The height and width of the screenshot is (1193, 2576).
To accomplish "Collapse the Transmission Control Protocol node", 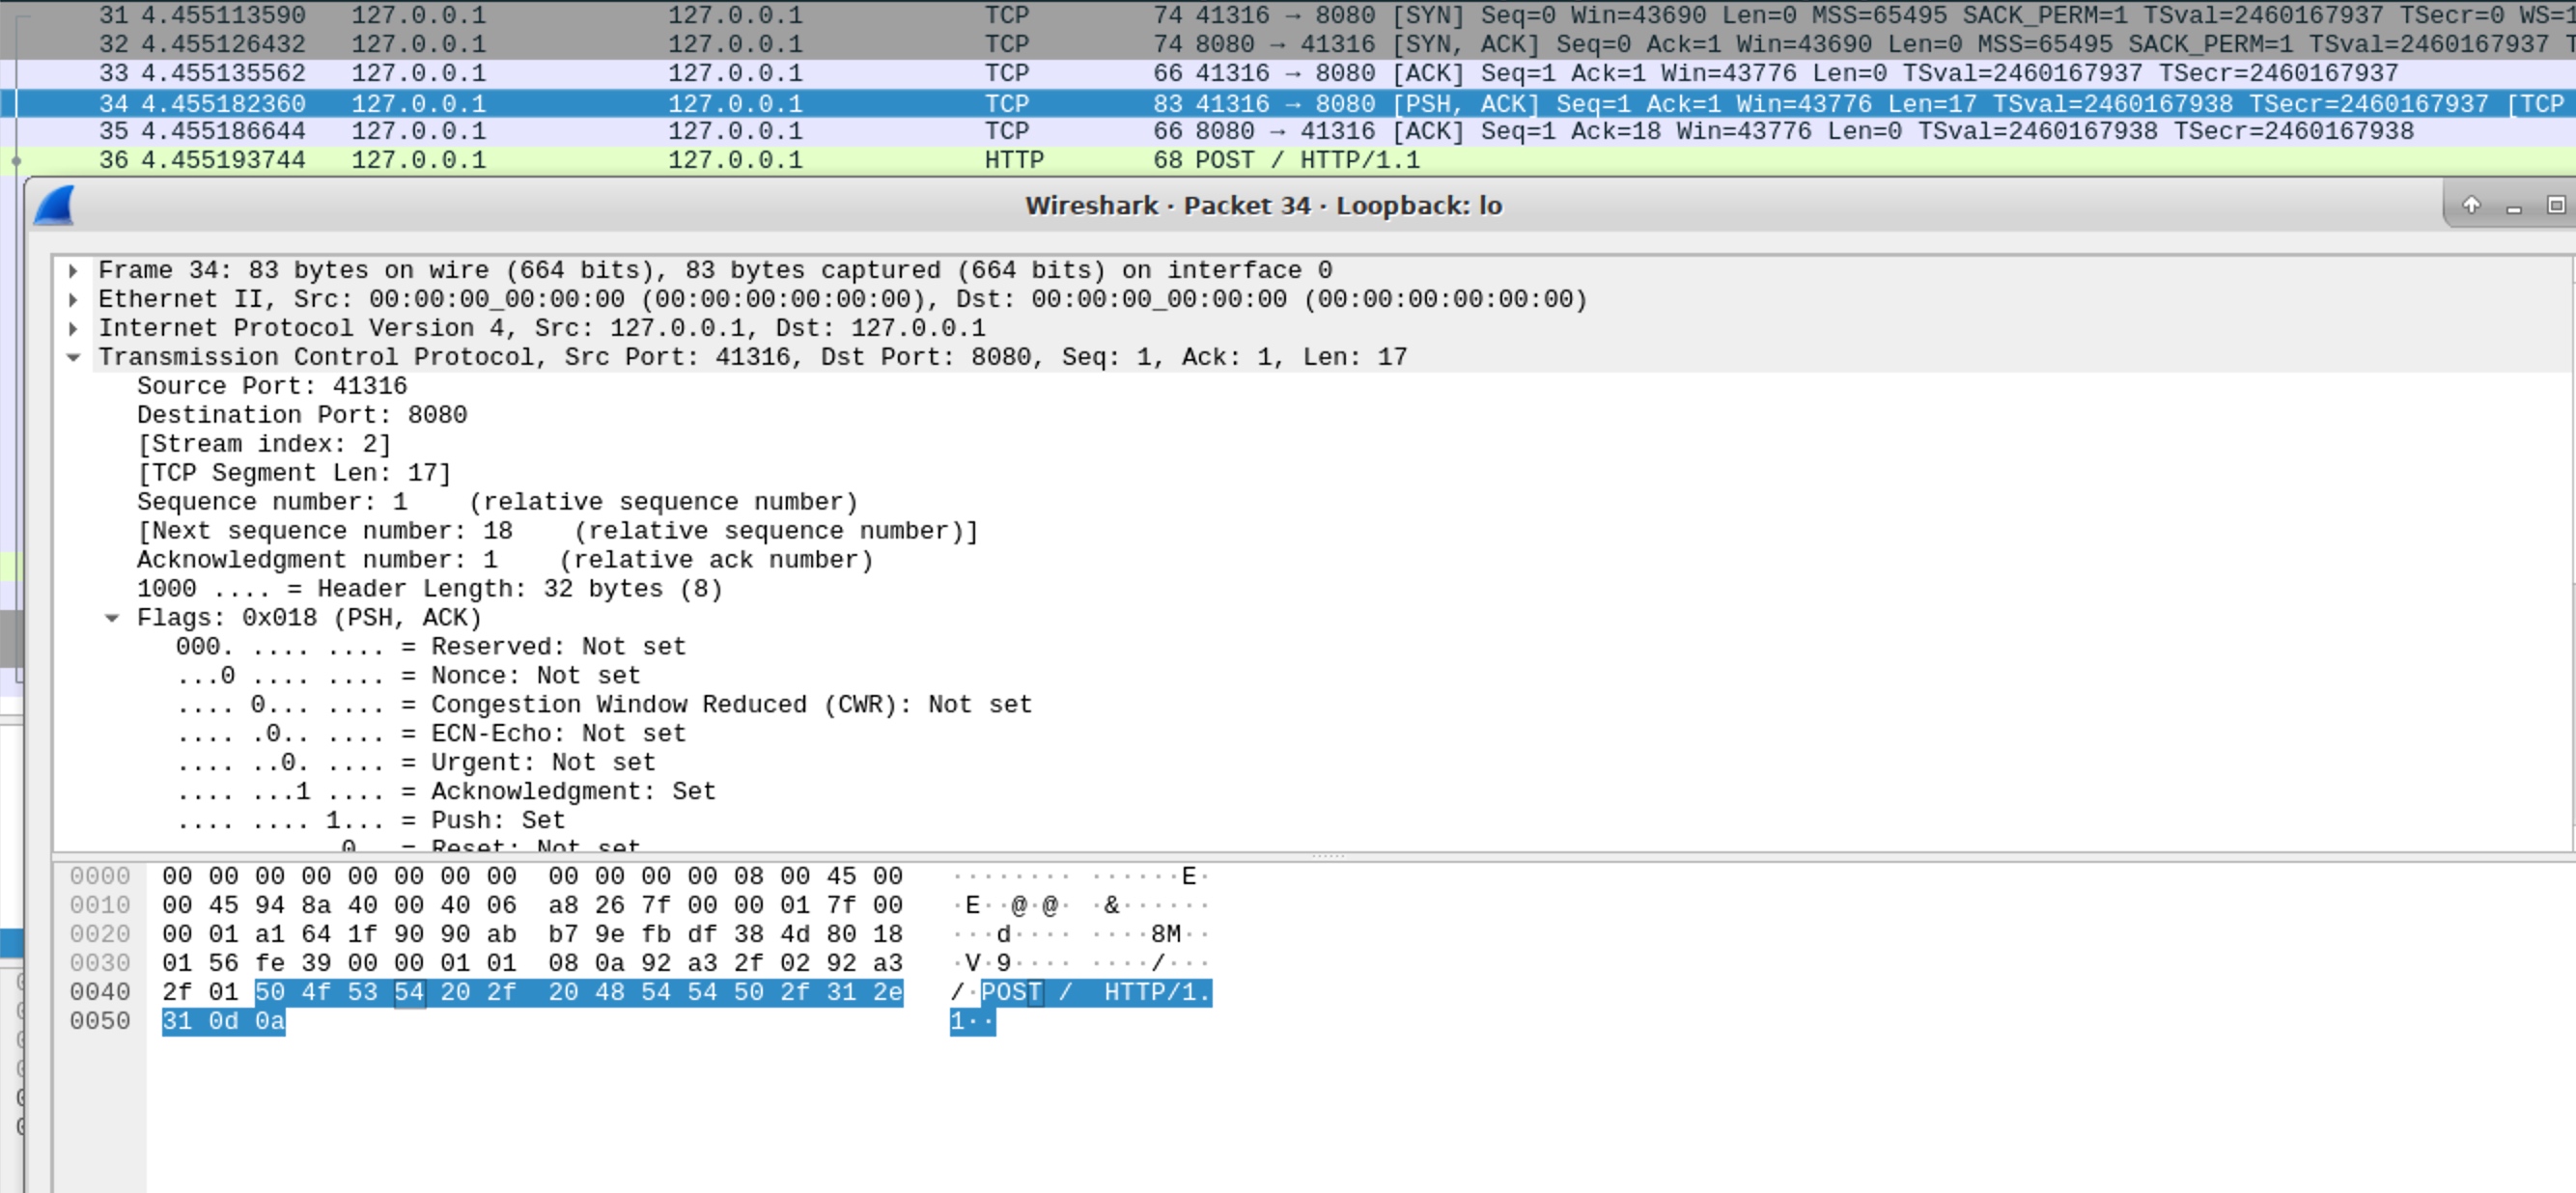I will pyautogui.click(x=73, y=358).
